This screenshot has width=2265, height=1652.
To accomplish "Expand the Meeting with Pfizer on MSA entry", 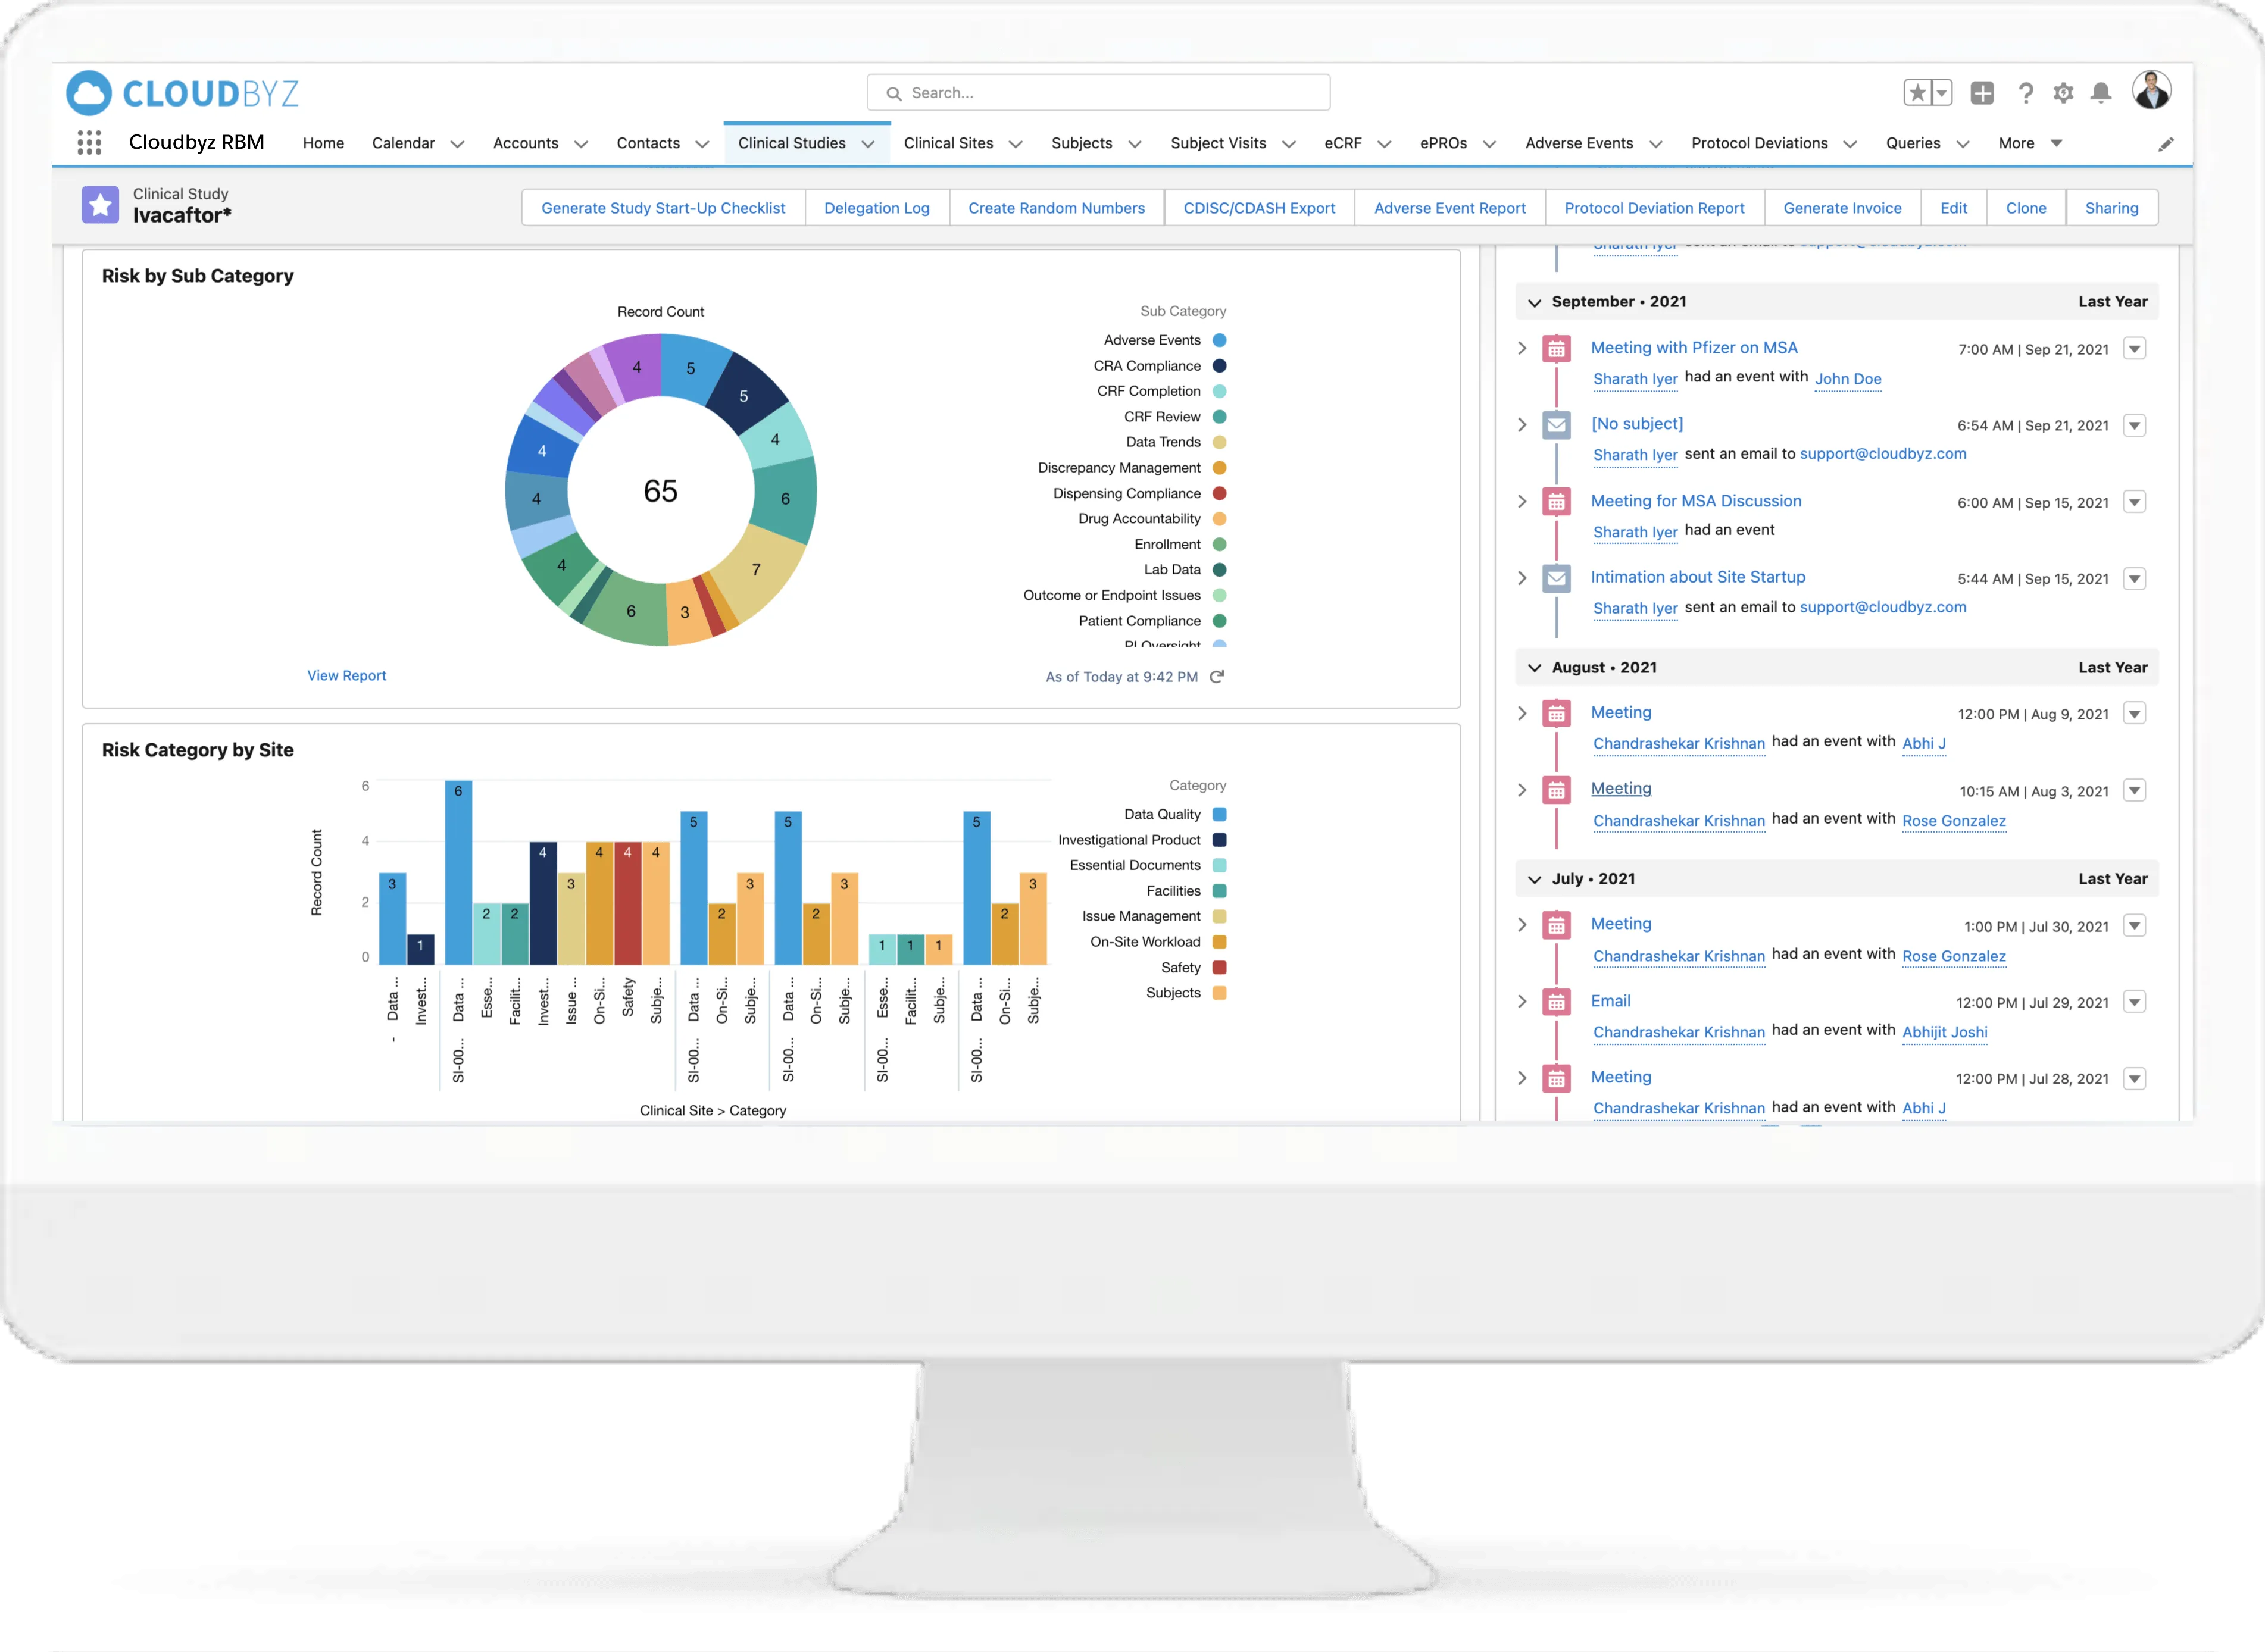I will click(x=1522, y=348).
